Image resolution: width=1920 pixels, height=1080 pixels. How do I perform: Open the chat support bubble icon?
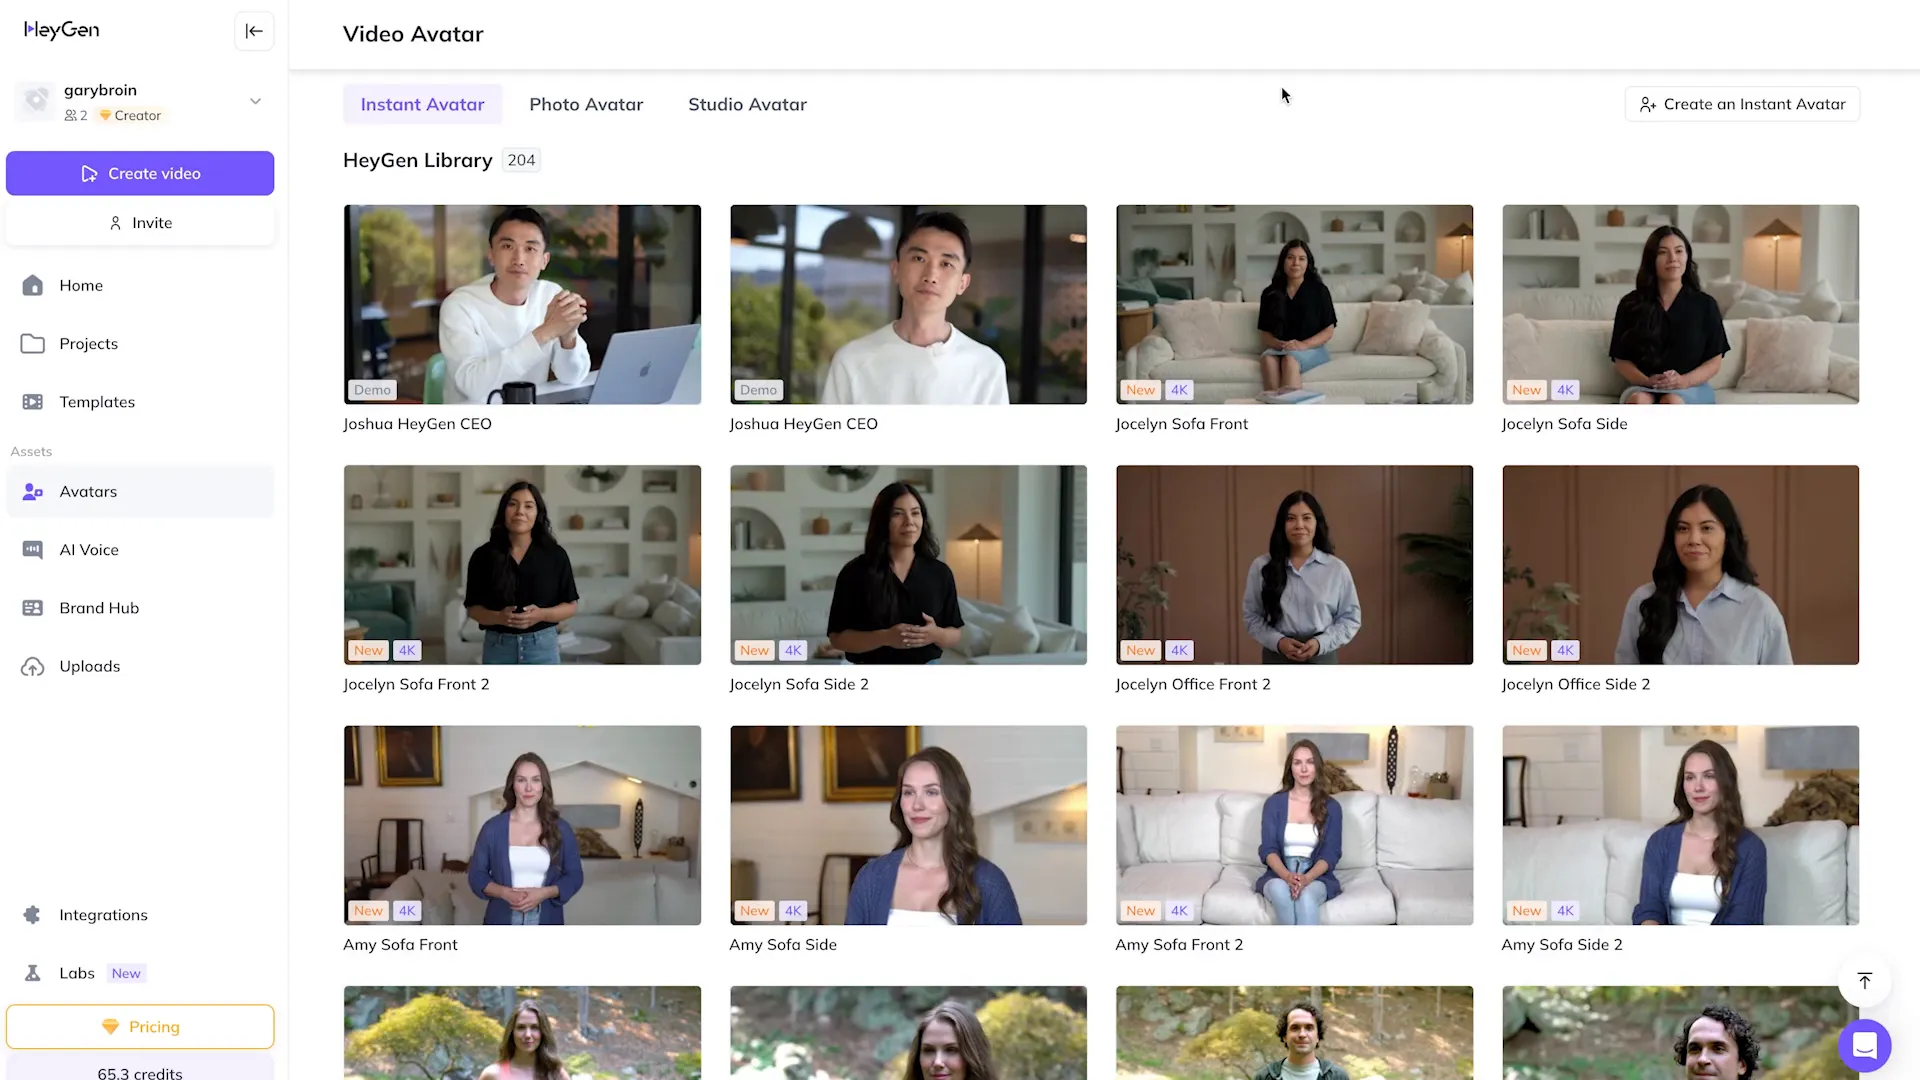pyautogui.click(x=1864, y=1046)
